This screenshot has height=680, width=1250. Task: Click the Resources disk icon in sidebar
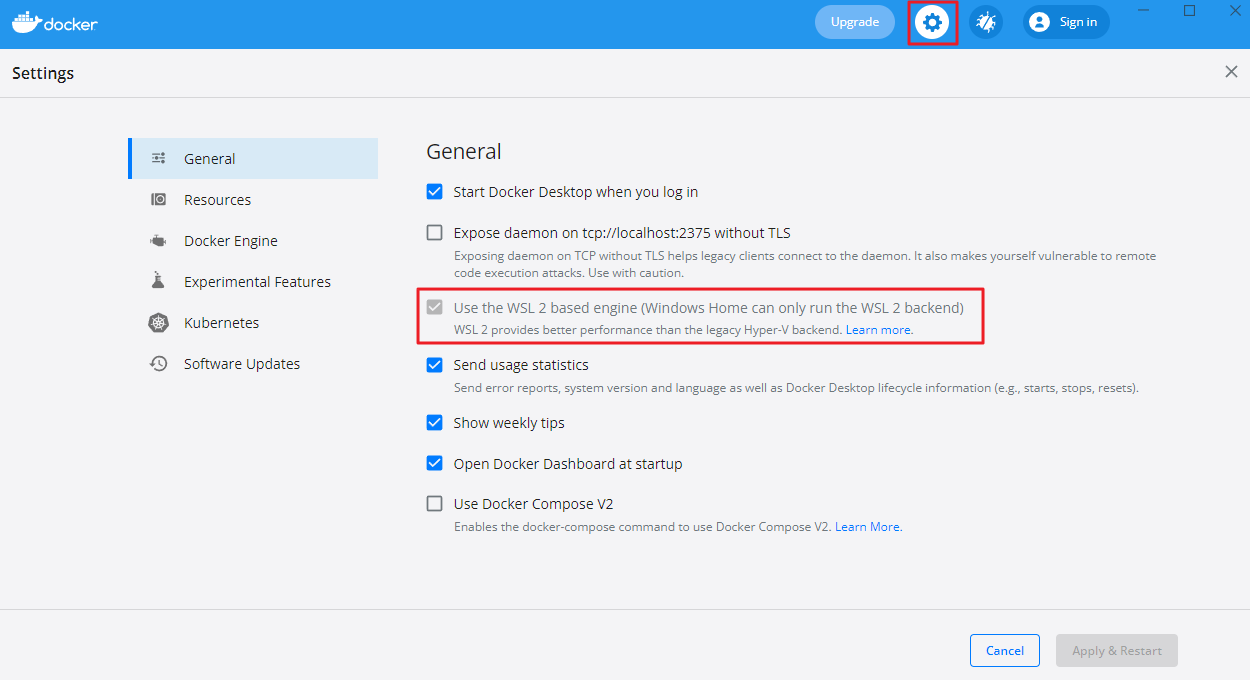[158, 199]
